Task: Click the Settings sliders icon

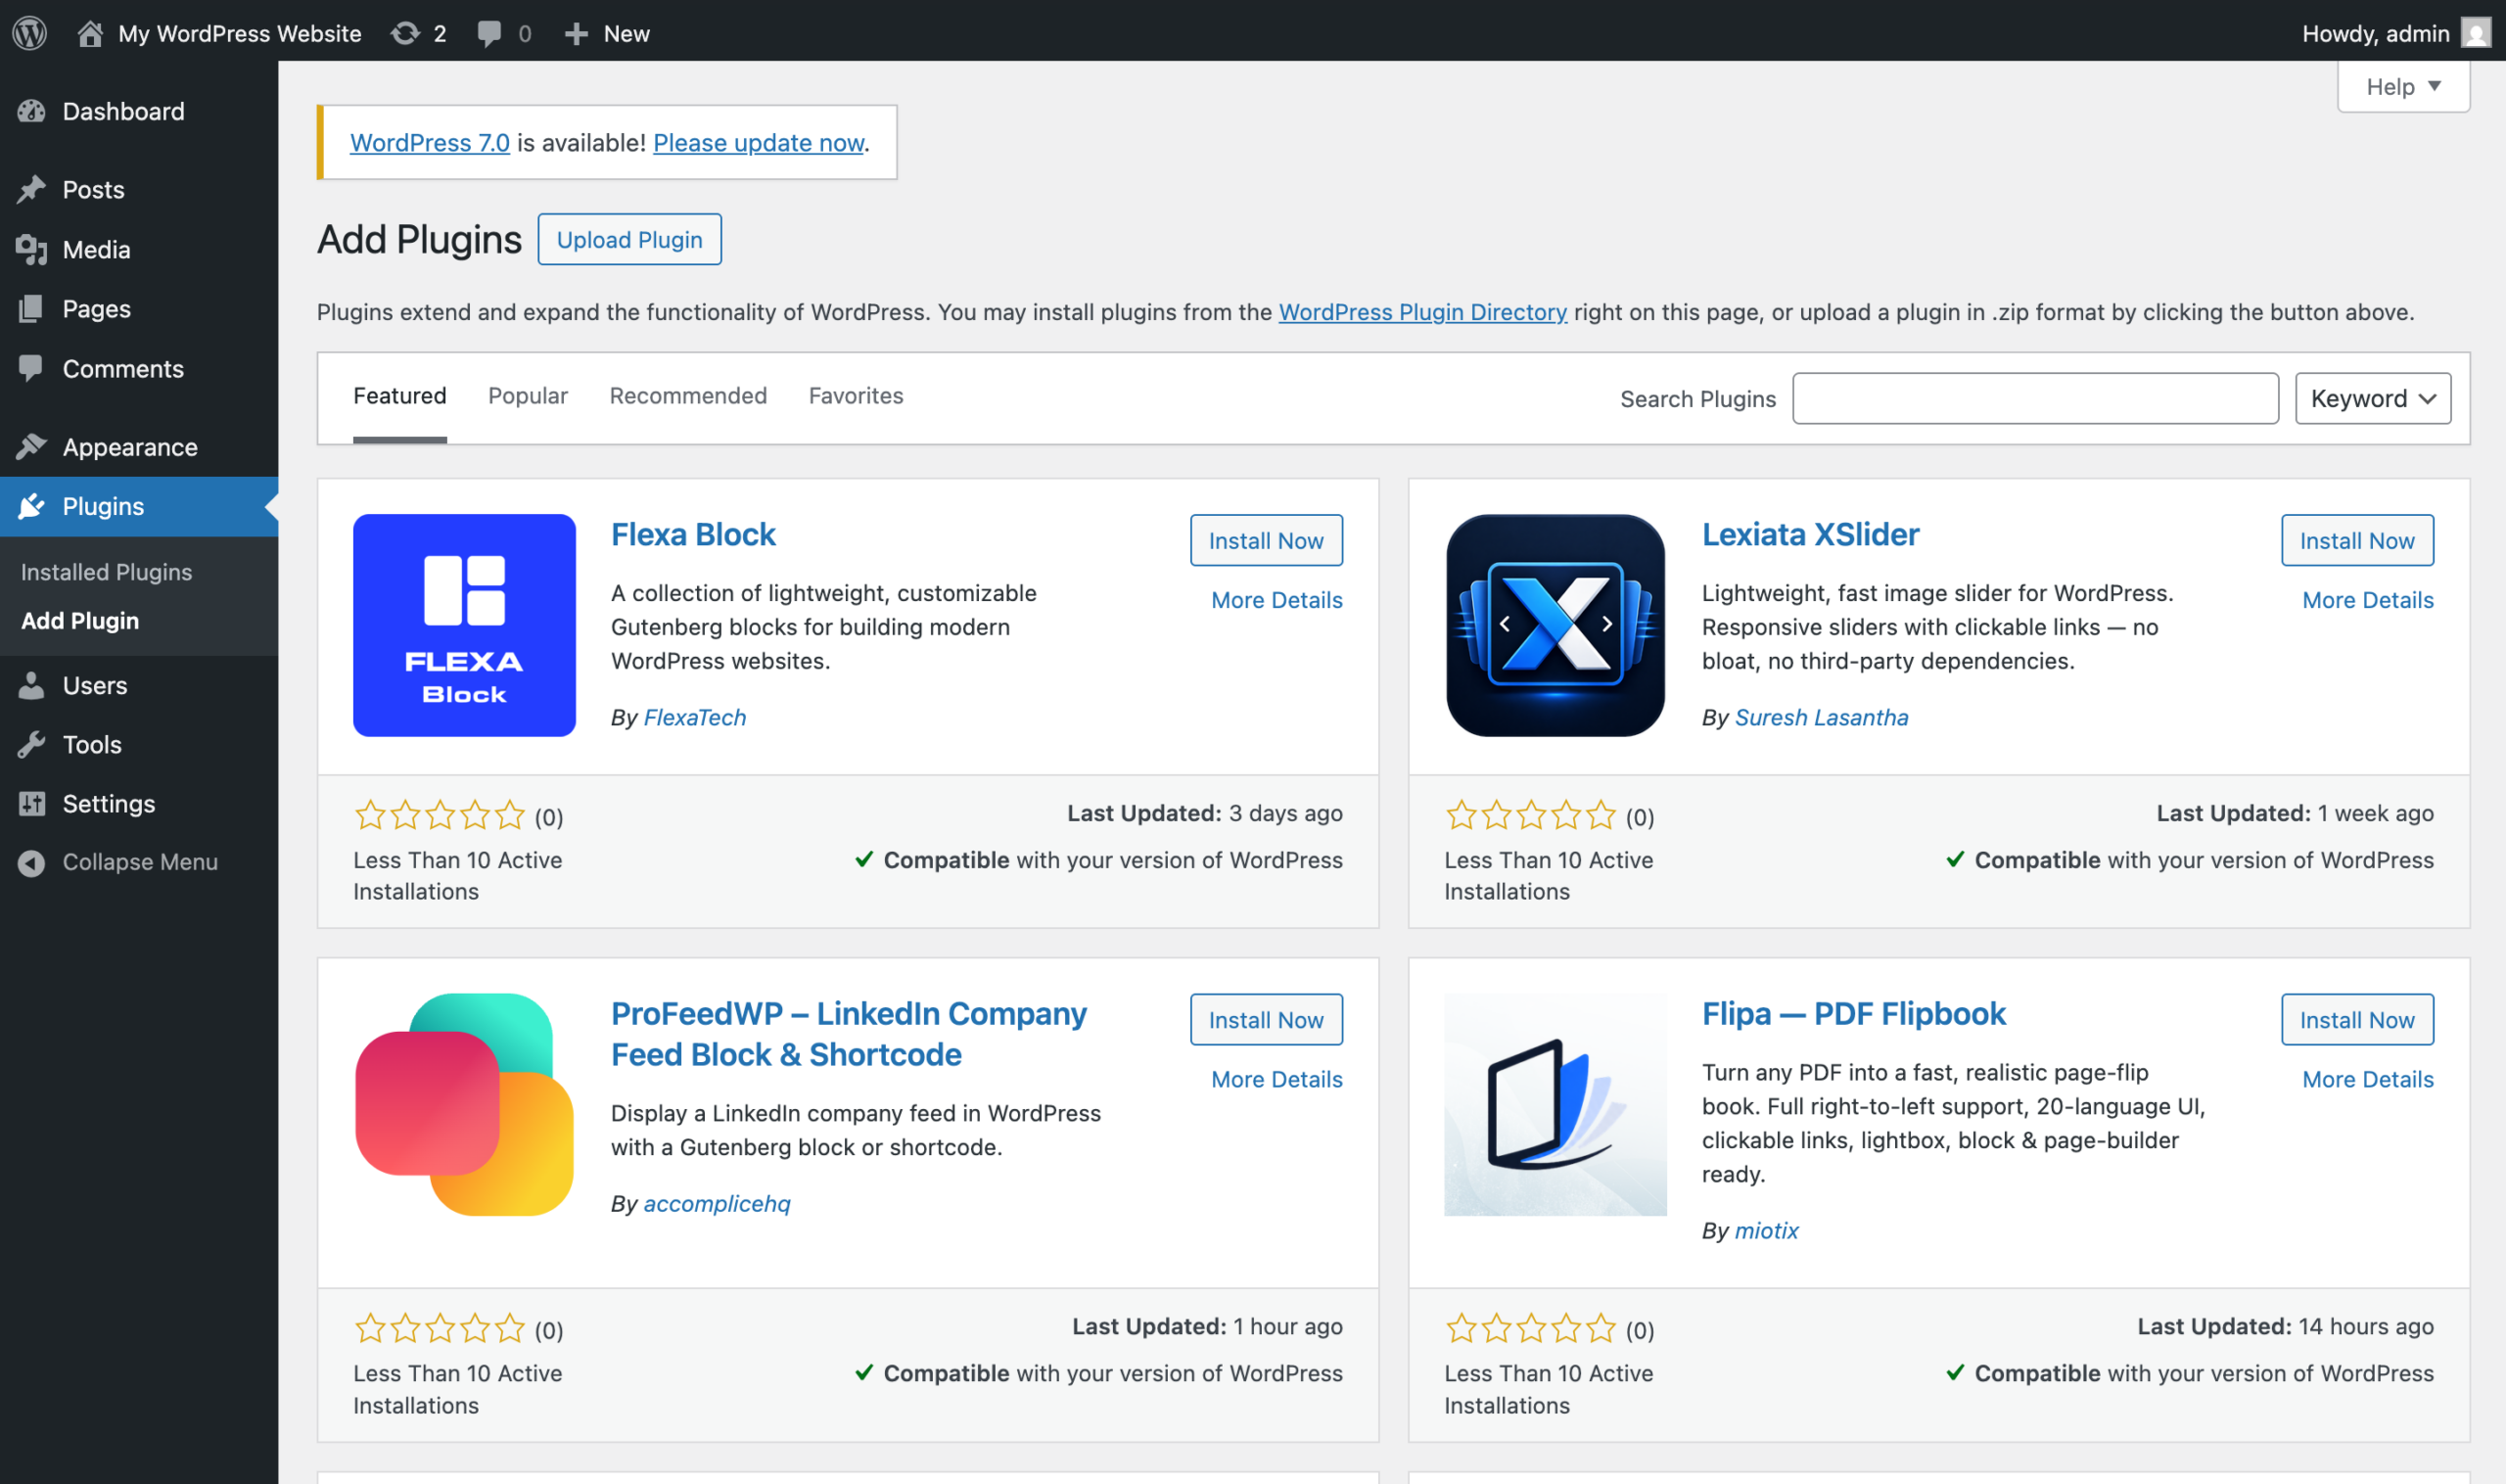Action: pos(32,803)
